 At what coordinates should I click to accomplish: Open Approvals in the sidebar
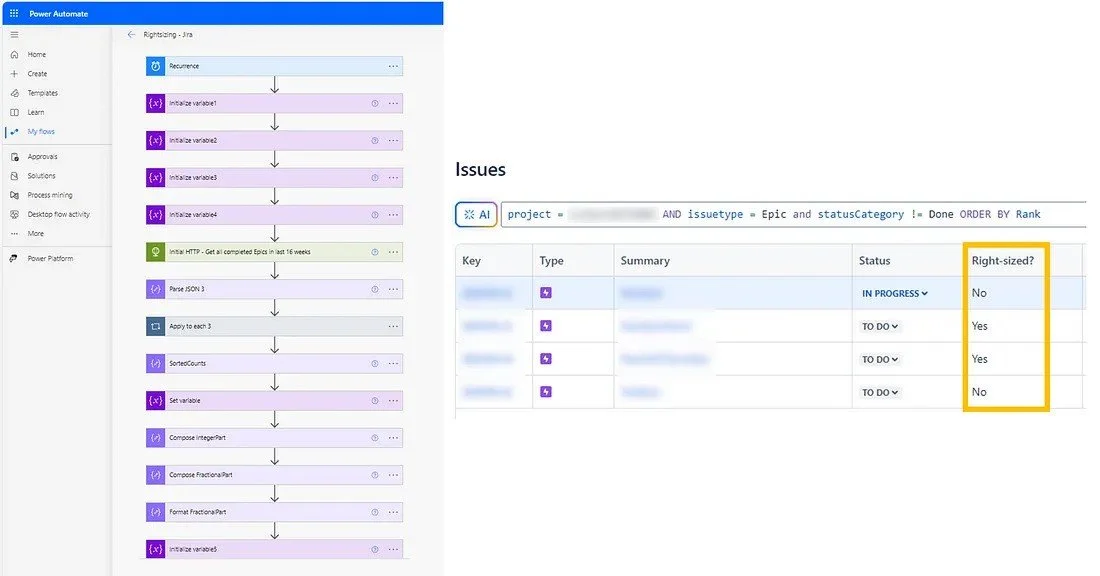[x=42, y=156]
